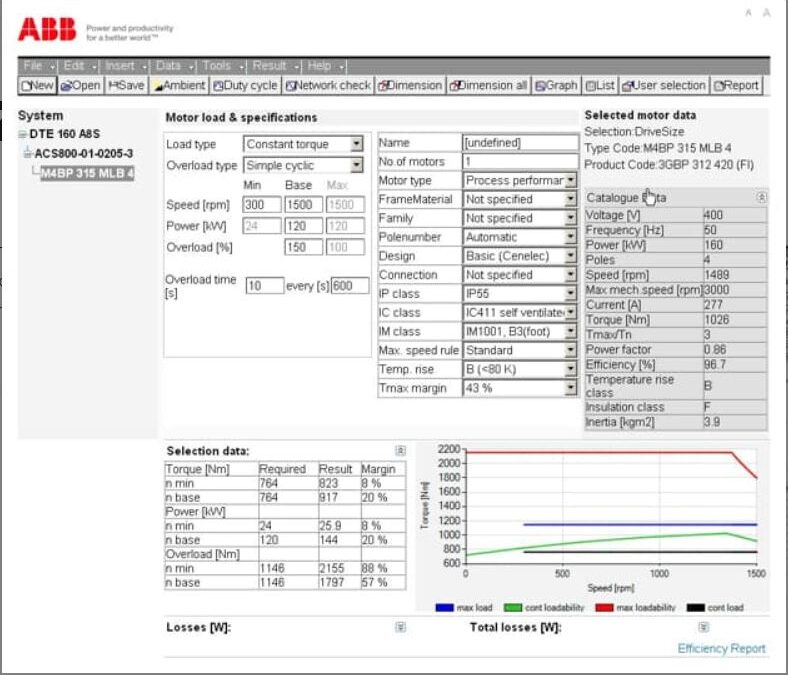Image resolution: width=788 pixels, height=675 pixels.
Task: Collapse the Catalogue data section
Action: coord(761,198)
